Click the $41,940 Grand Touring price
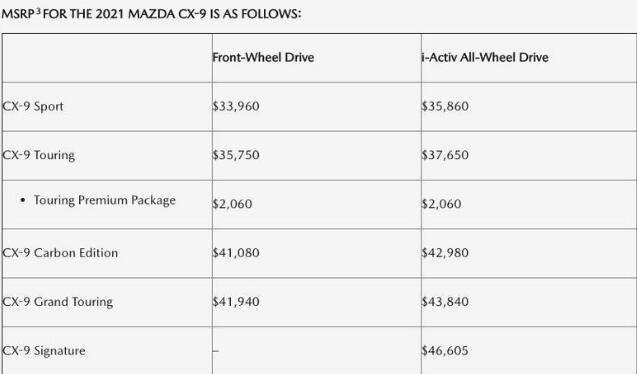This screenshot has width=637, height=374. click(x=236, y=302)
